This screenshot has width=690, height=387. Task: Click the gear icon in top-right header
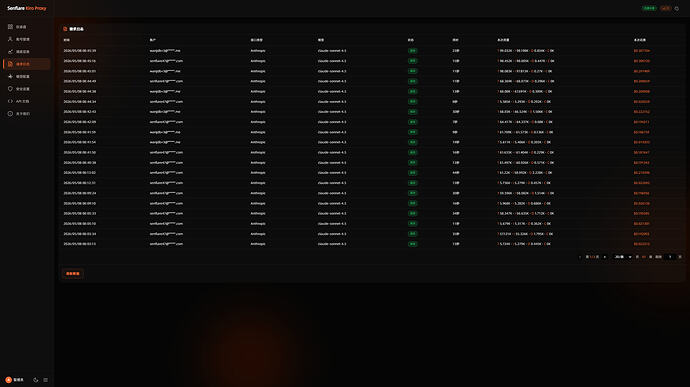click(677, 8)
